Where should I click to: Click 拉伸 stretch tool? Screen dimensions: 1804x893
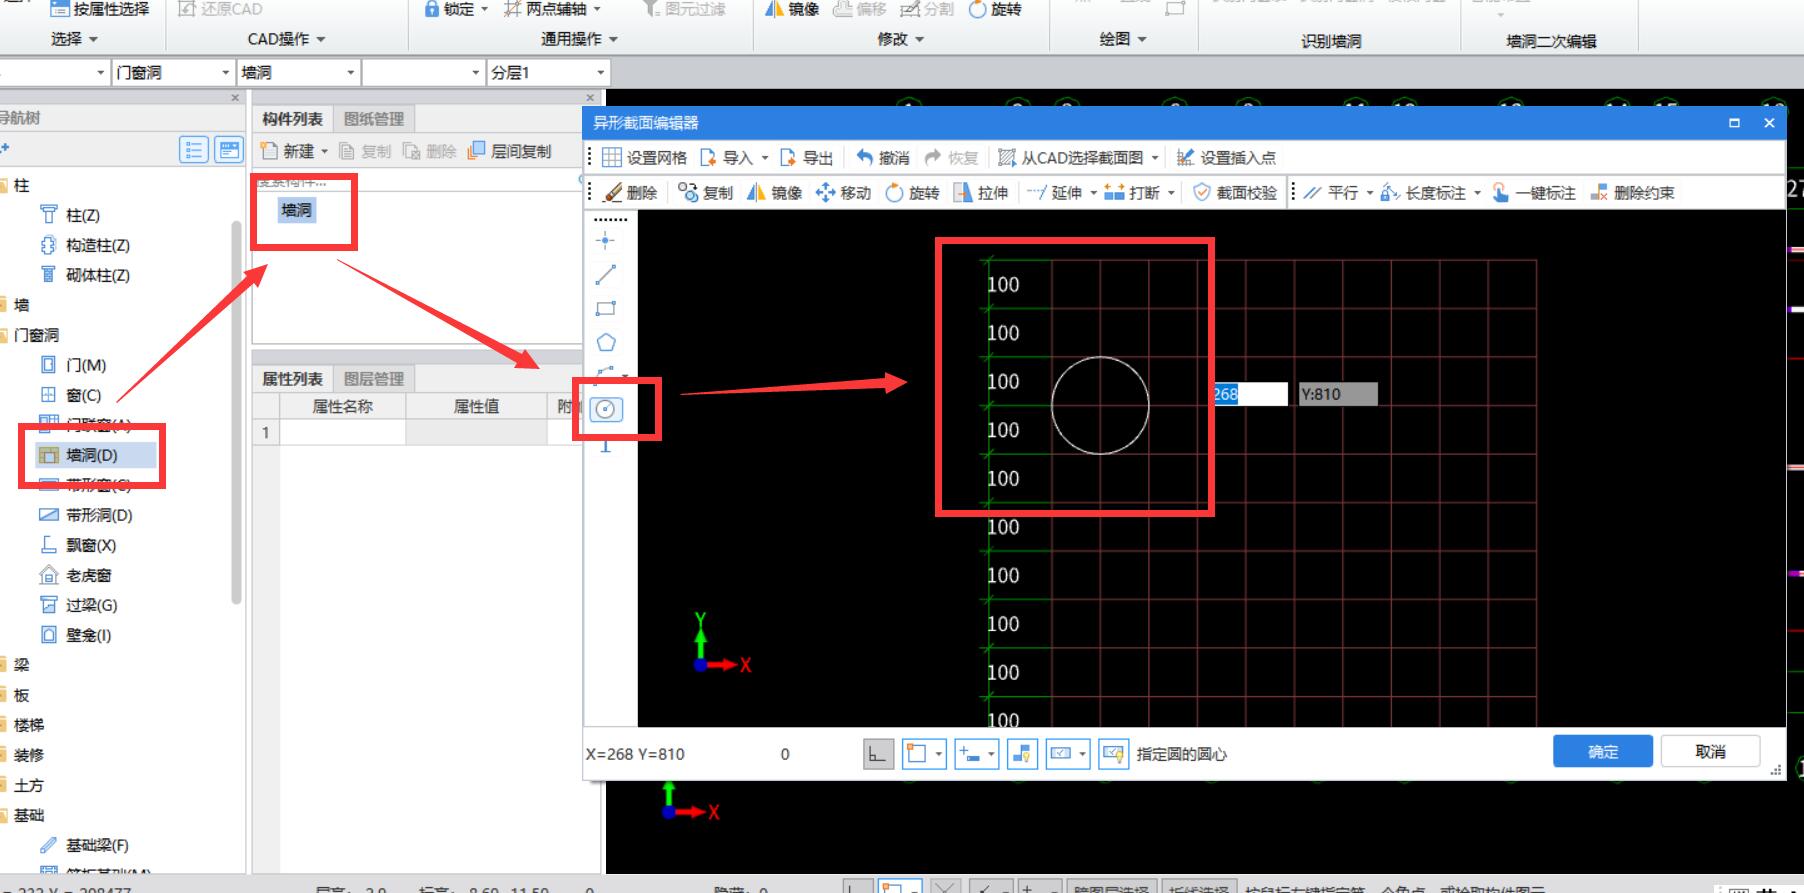coord(981,192)
